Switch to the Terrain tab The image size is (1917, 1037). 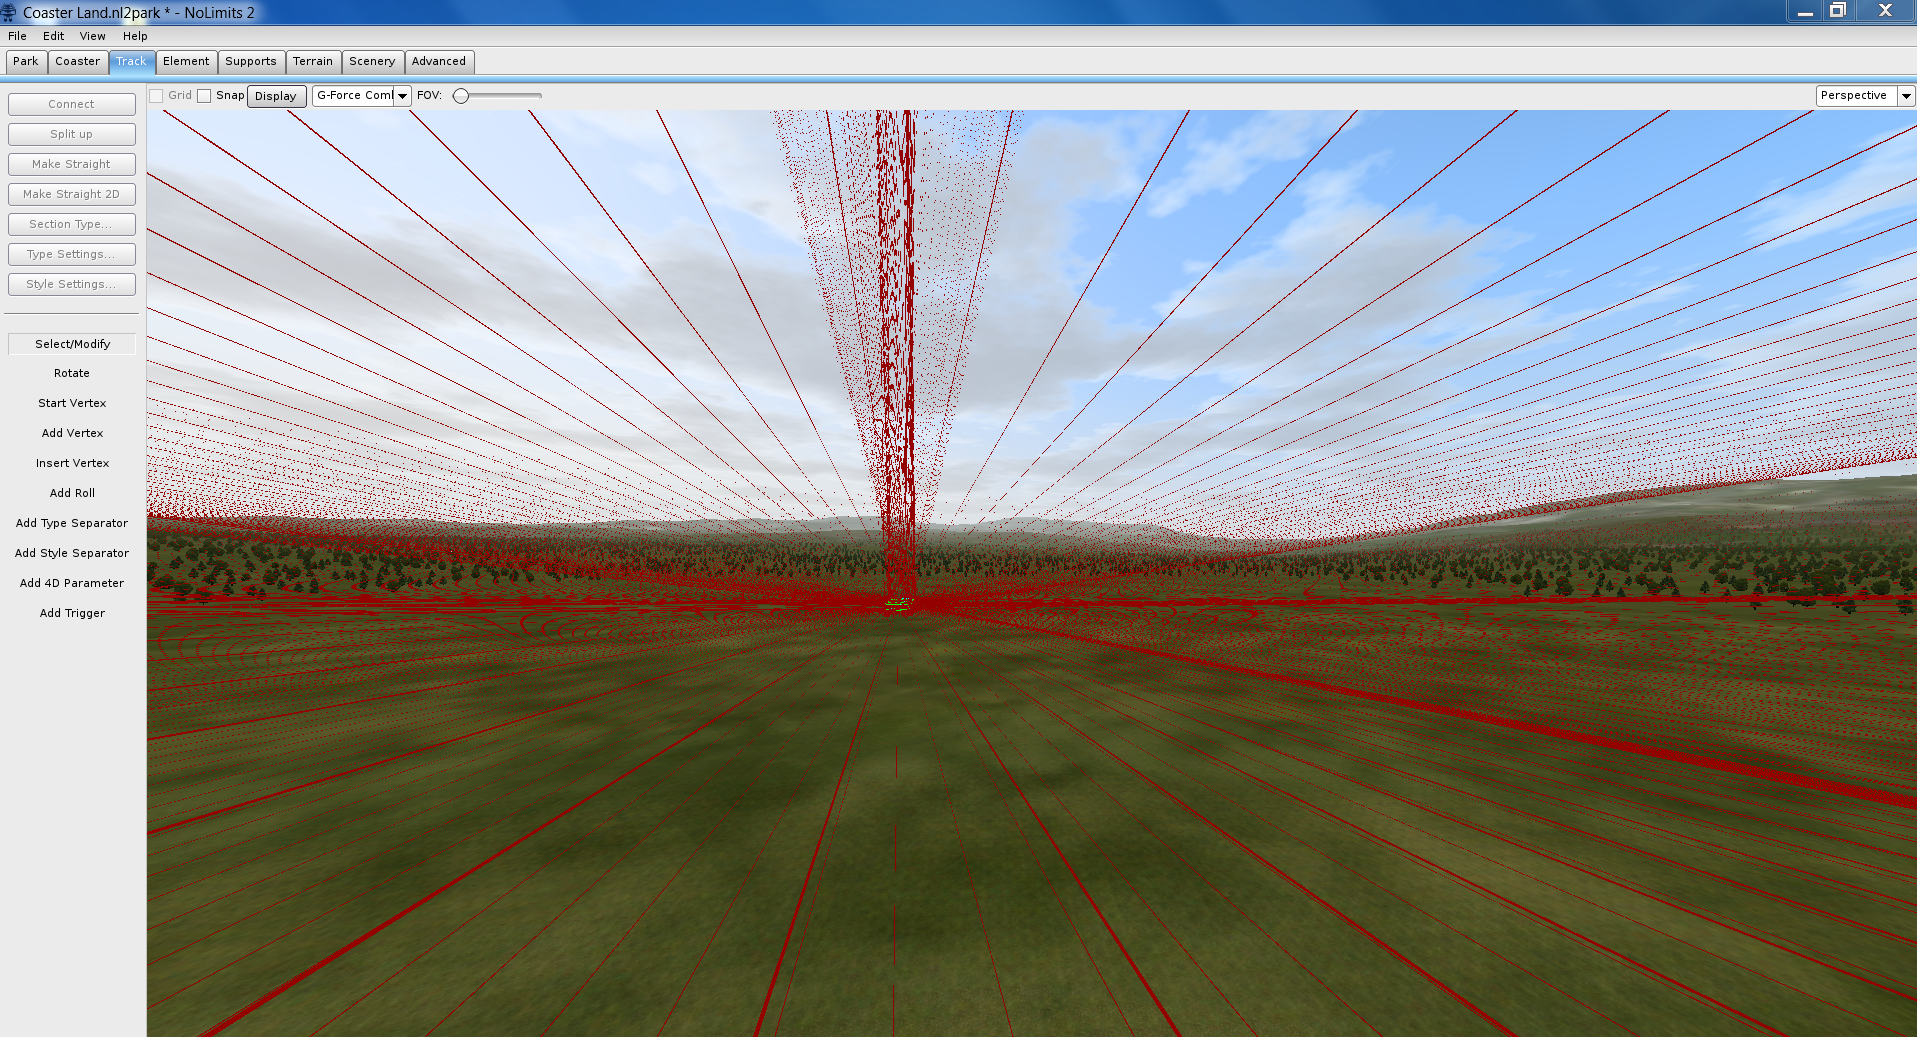[312, 62]
